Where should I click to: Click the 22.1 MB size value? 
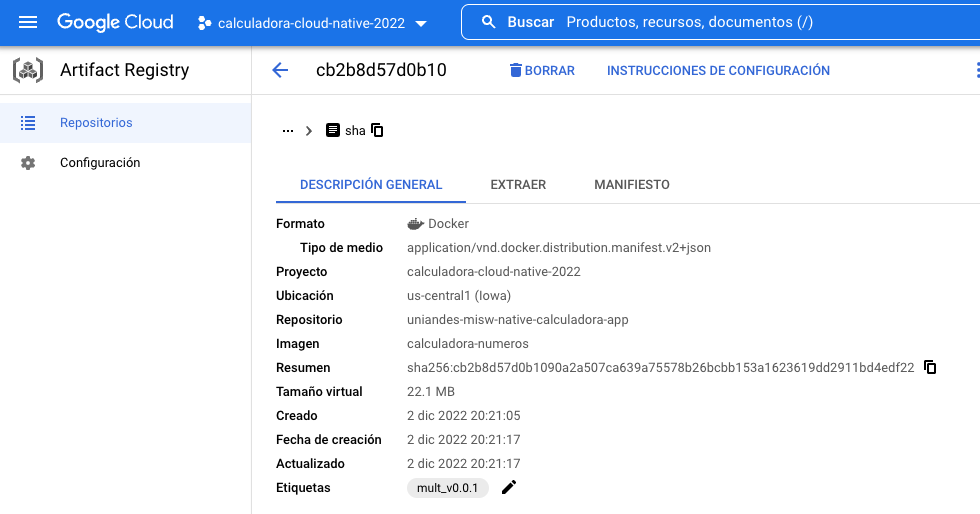431,391
